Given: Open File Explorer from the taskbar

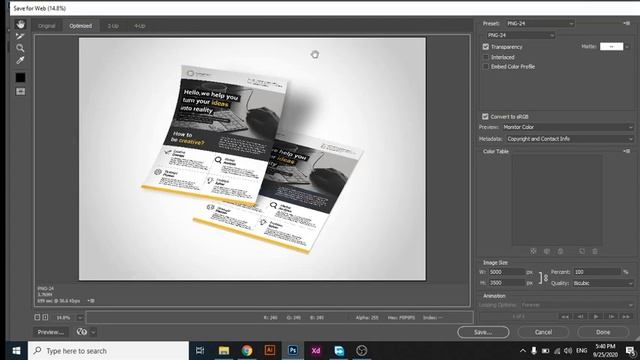Looking at the screenshot, I should [x=224, y=351].
